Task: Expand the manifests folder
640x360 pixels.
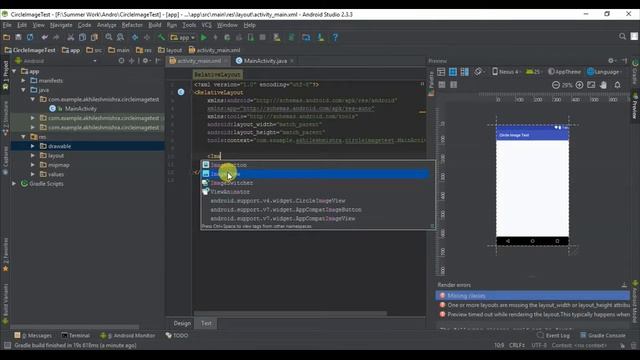Action: [24, 80]
